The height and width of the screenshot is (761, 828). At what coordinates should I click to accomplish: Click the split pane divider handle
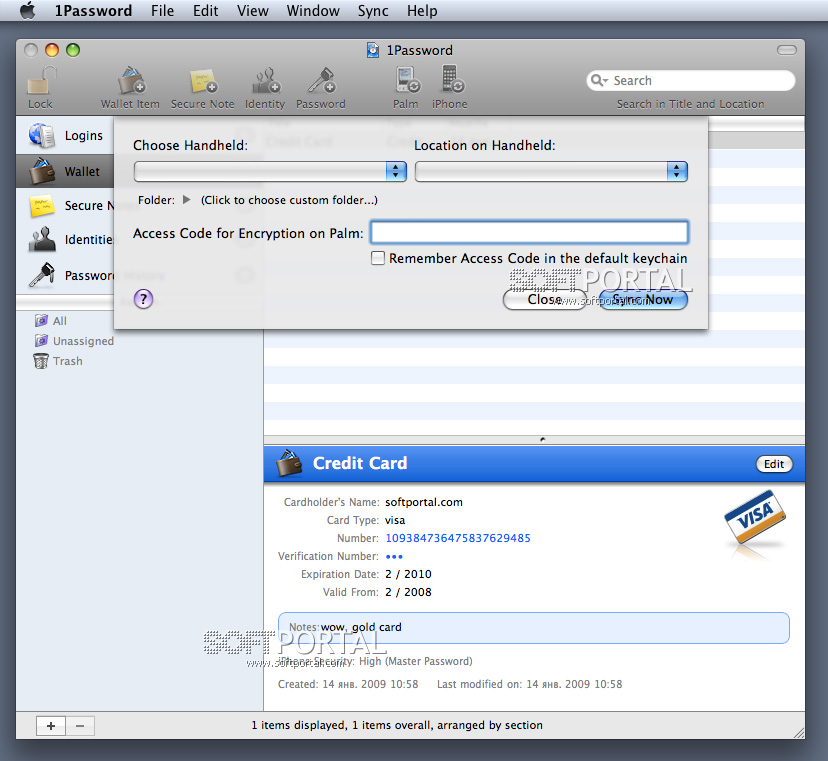tap(542, 439)
